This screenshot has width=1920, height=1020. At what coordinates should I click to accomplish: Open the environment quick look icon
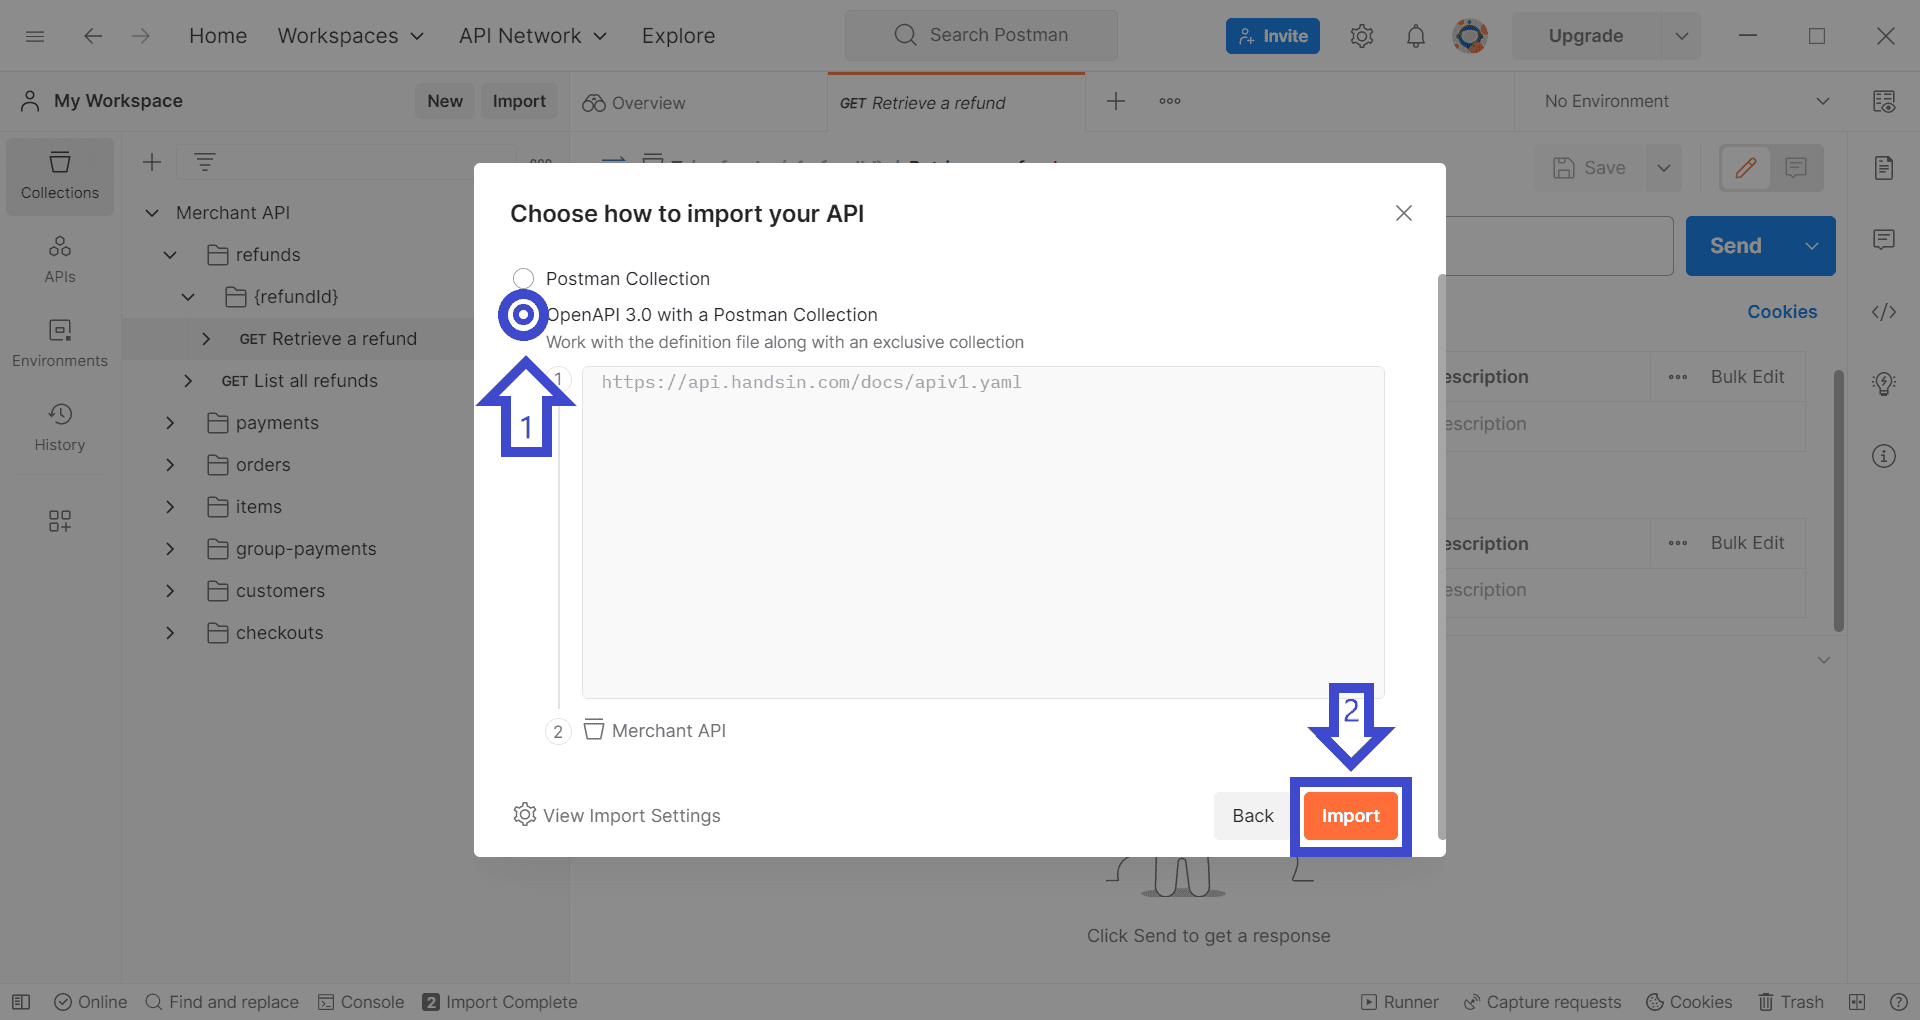1884,101
